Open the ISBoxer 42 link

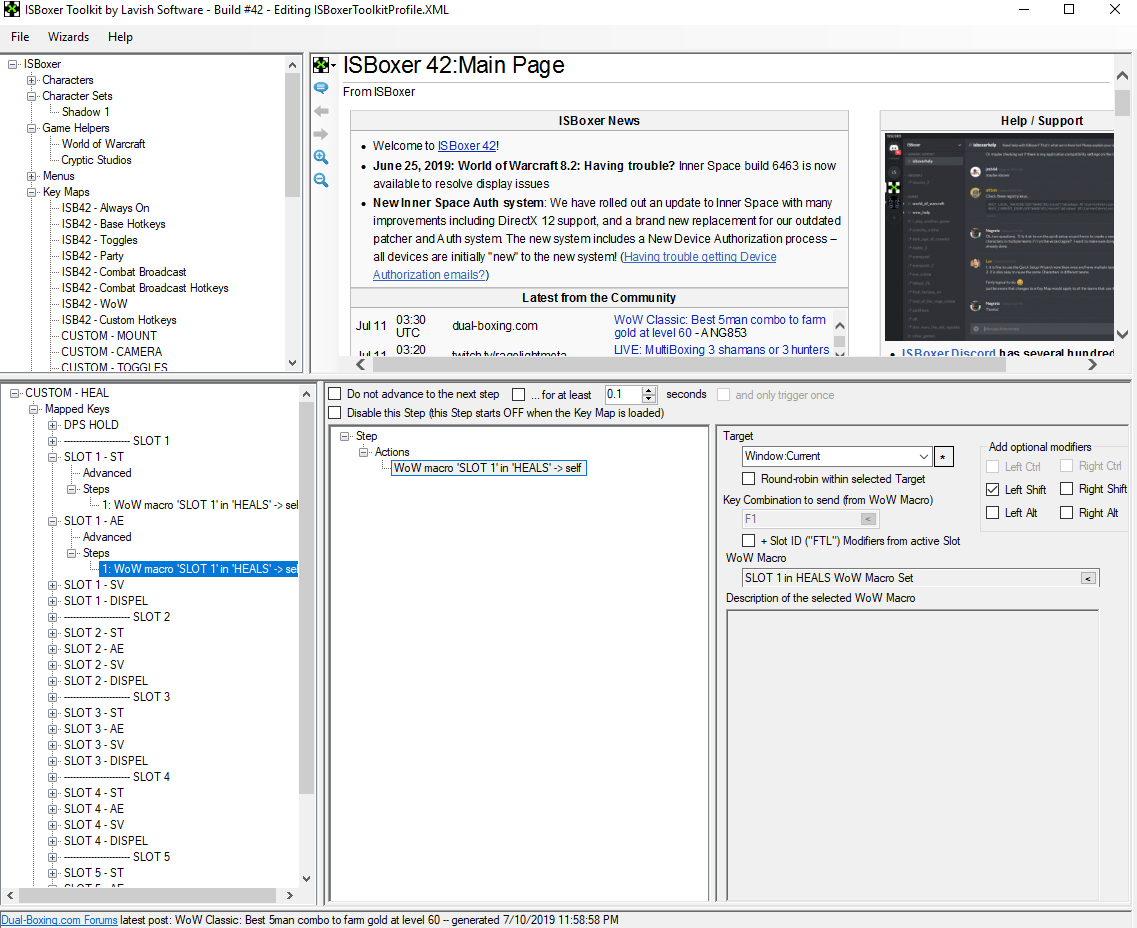[467, 146]
